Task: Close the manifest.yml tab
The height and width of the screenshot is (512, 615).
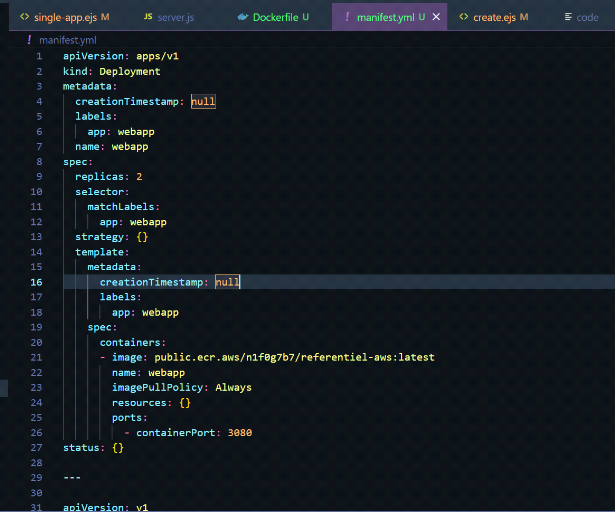Action: click(436, 18)
